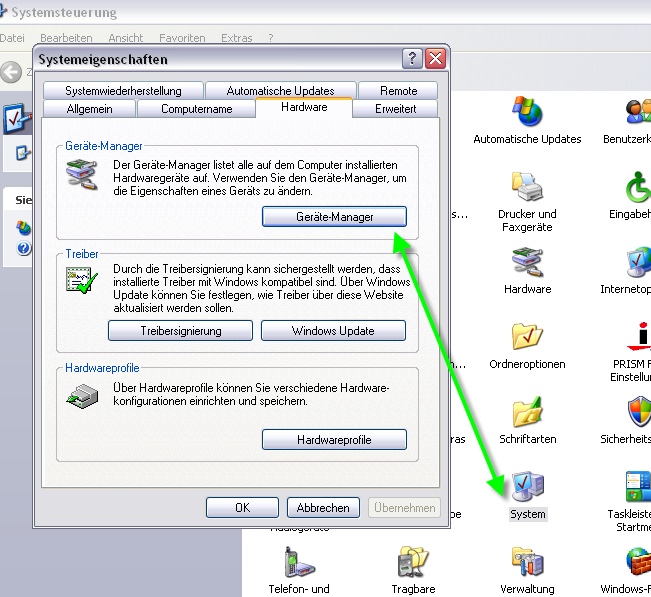Select the System control panel icon
651x597 pixels.
527,487
